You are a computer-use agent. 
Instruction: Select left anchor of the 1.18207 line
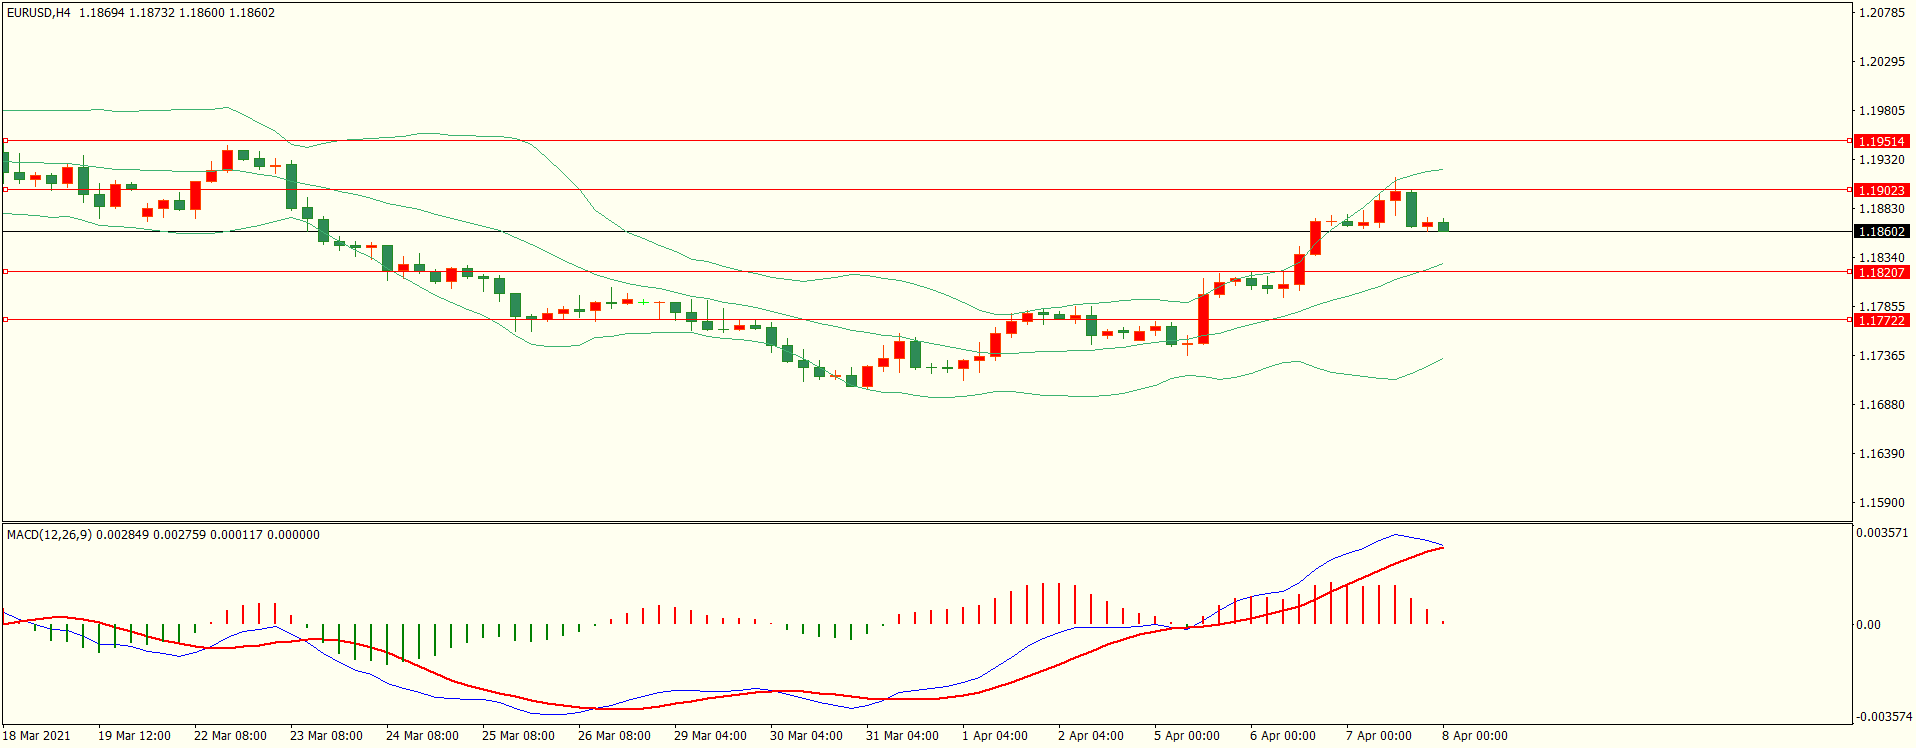pos(5,271)
